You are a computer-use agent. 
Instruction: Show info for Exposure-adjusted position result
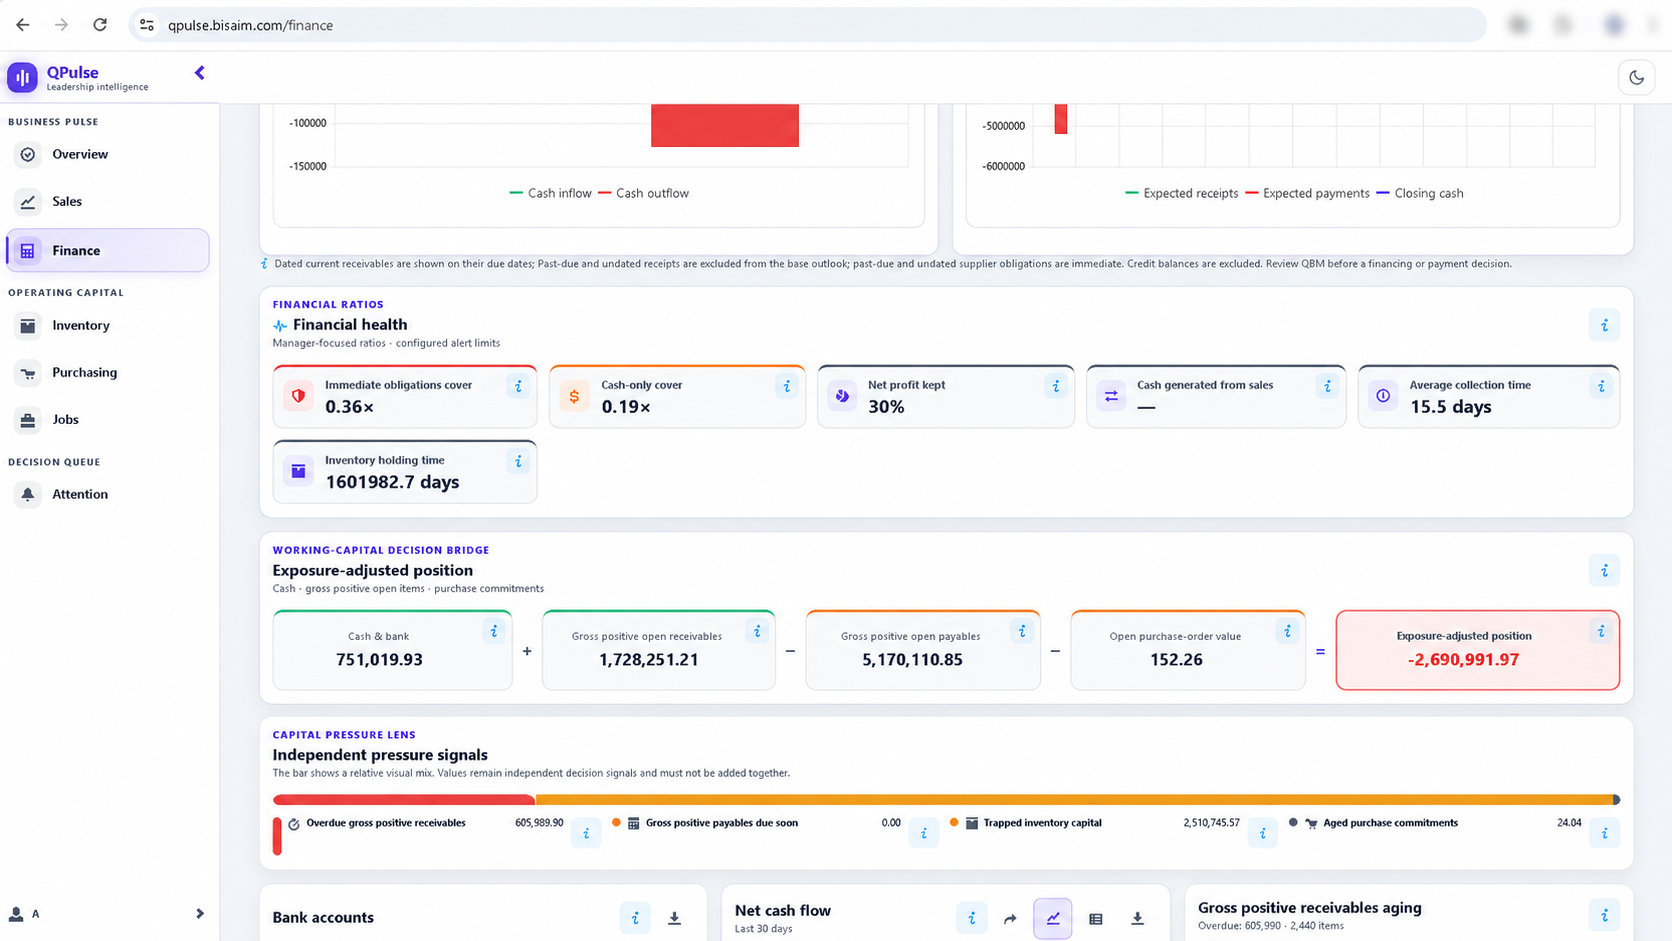tap(1601, 631)
